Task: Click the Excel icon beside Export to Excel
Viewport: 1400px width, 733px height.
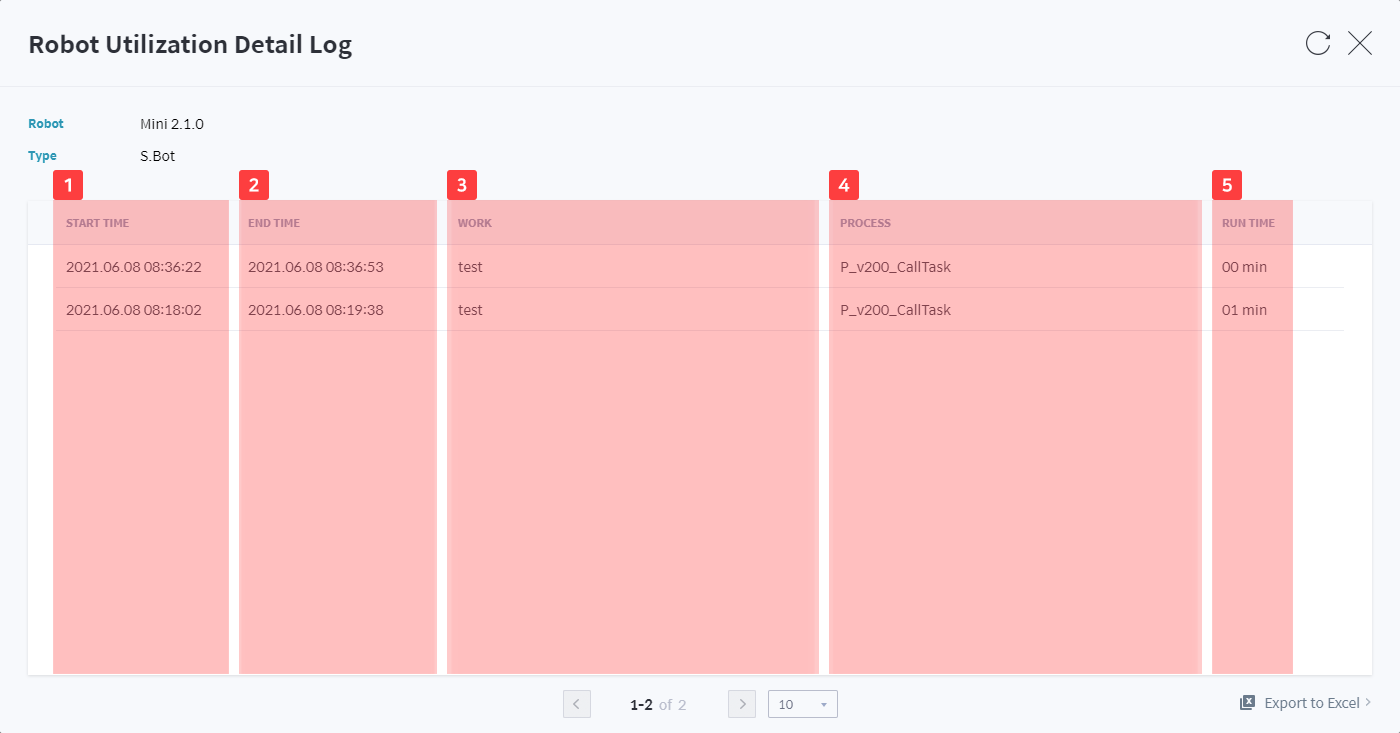Action: [x=1247, y=703]
